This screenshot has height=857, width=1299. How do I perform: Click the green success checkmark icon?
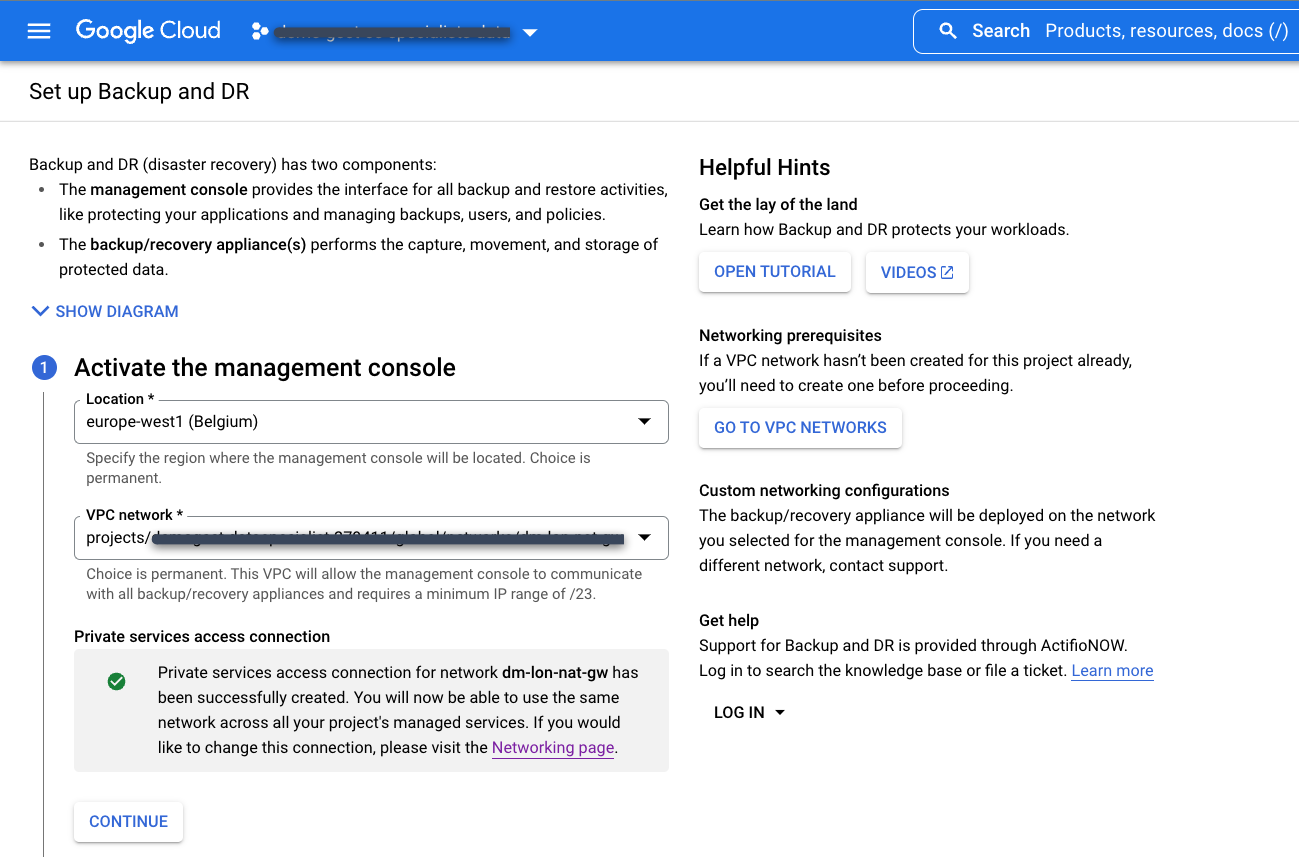coord(116,680)
